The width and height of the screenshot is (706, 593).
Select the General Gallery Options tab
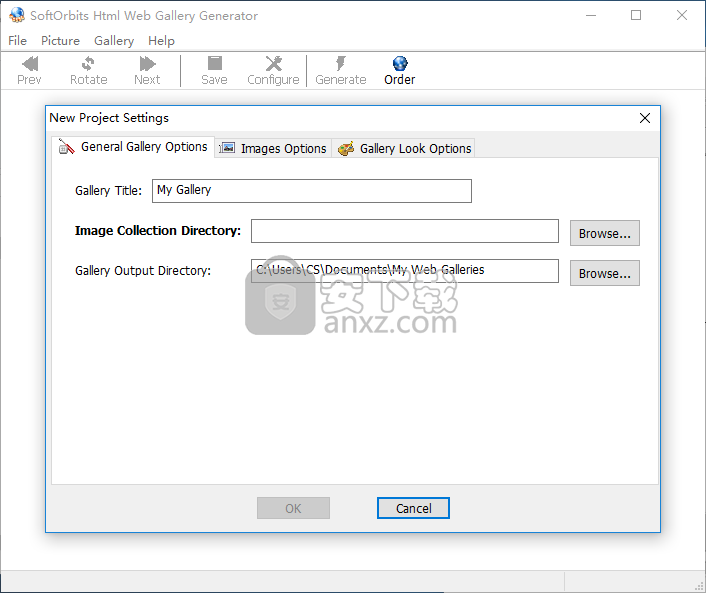[x=133, y=147]
